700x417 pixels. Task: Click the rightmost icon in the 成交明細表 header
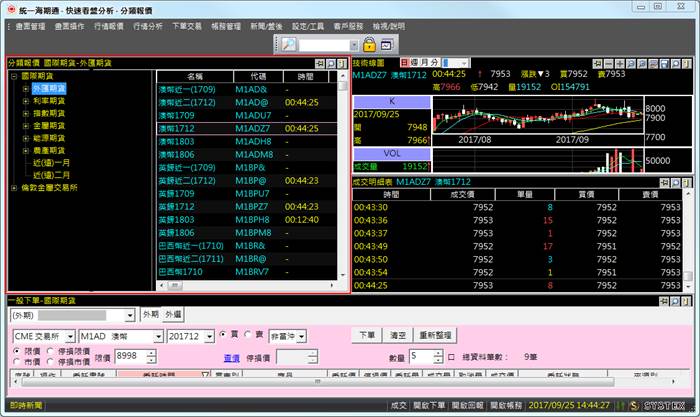pyautogui.click(x=687, y=183)
